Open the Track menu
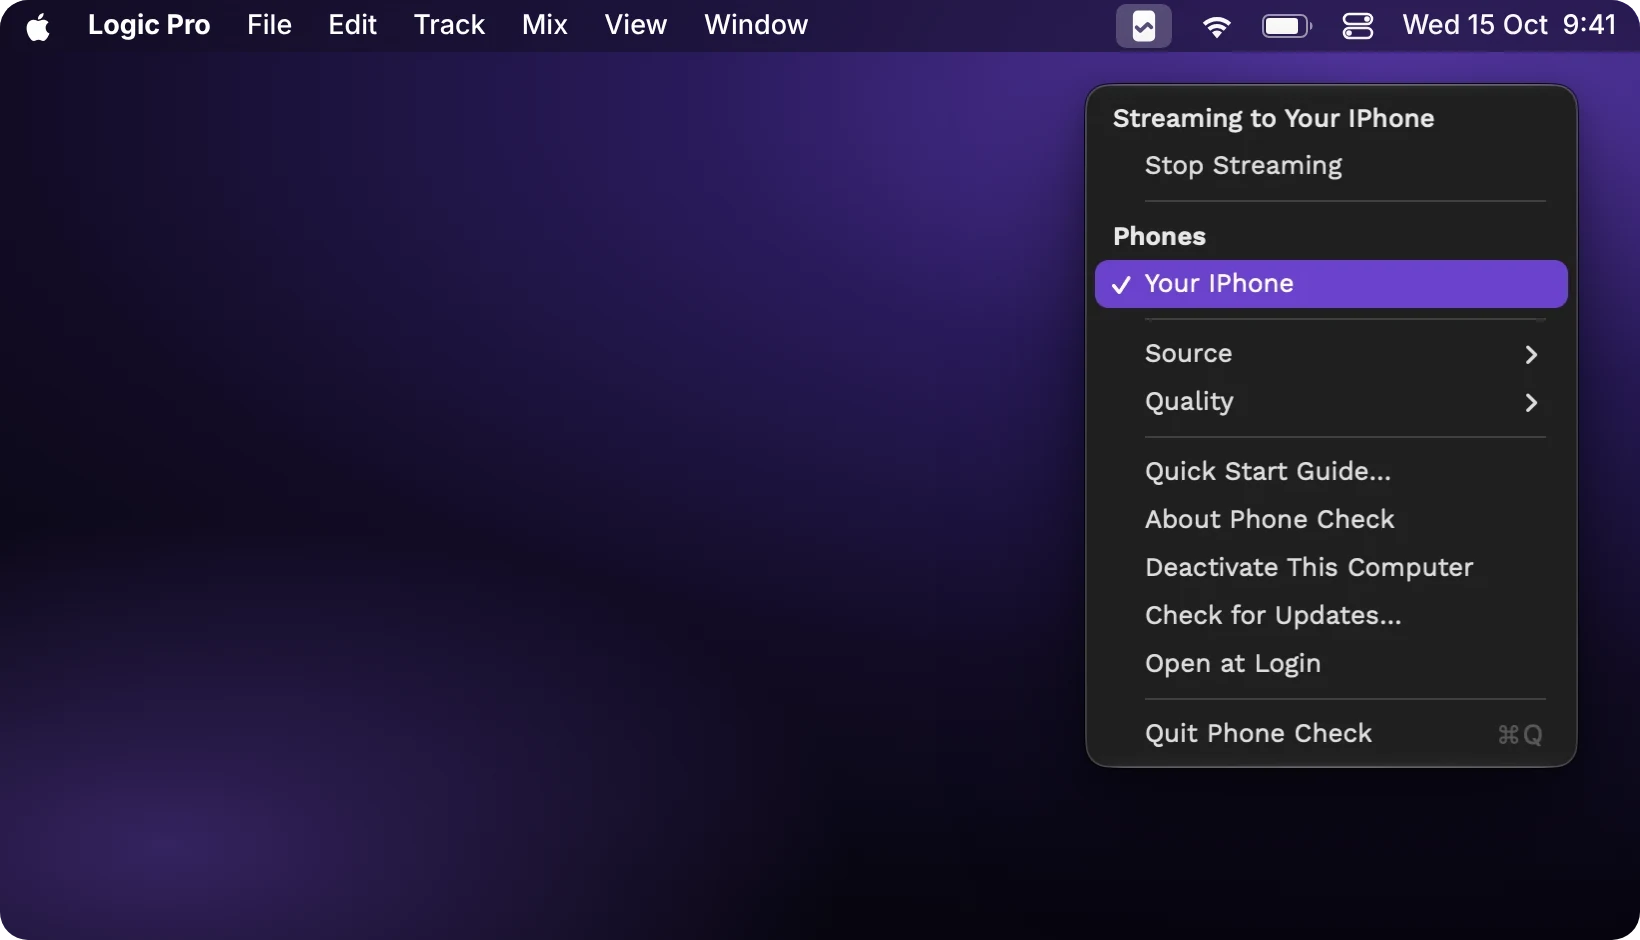The width and height of the screenshot is (1640, 940). [450, 25]
